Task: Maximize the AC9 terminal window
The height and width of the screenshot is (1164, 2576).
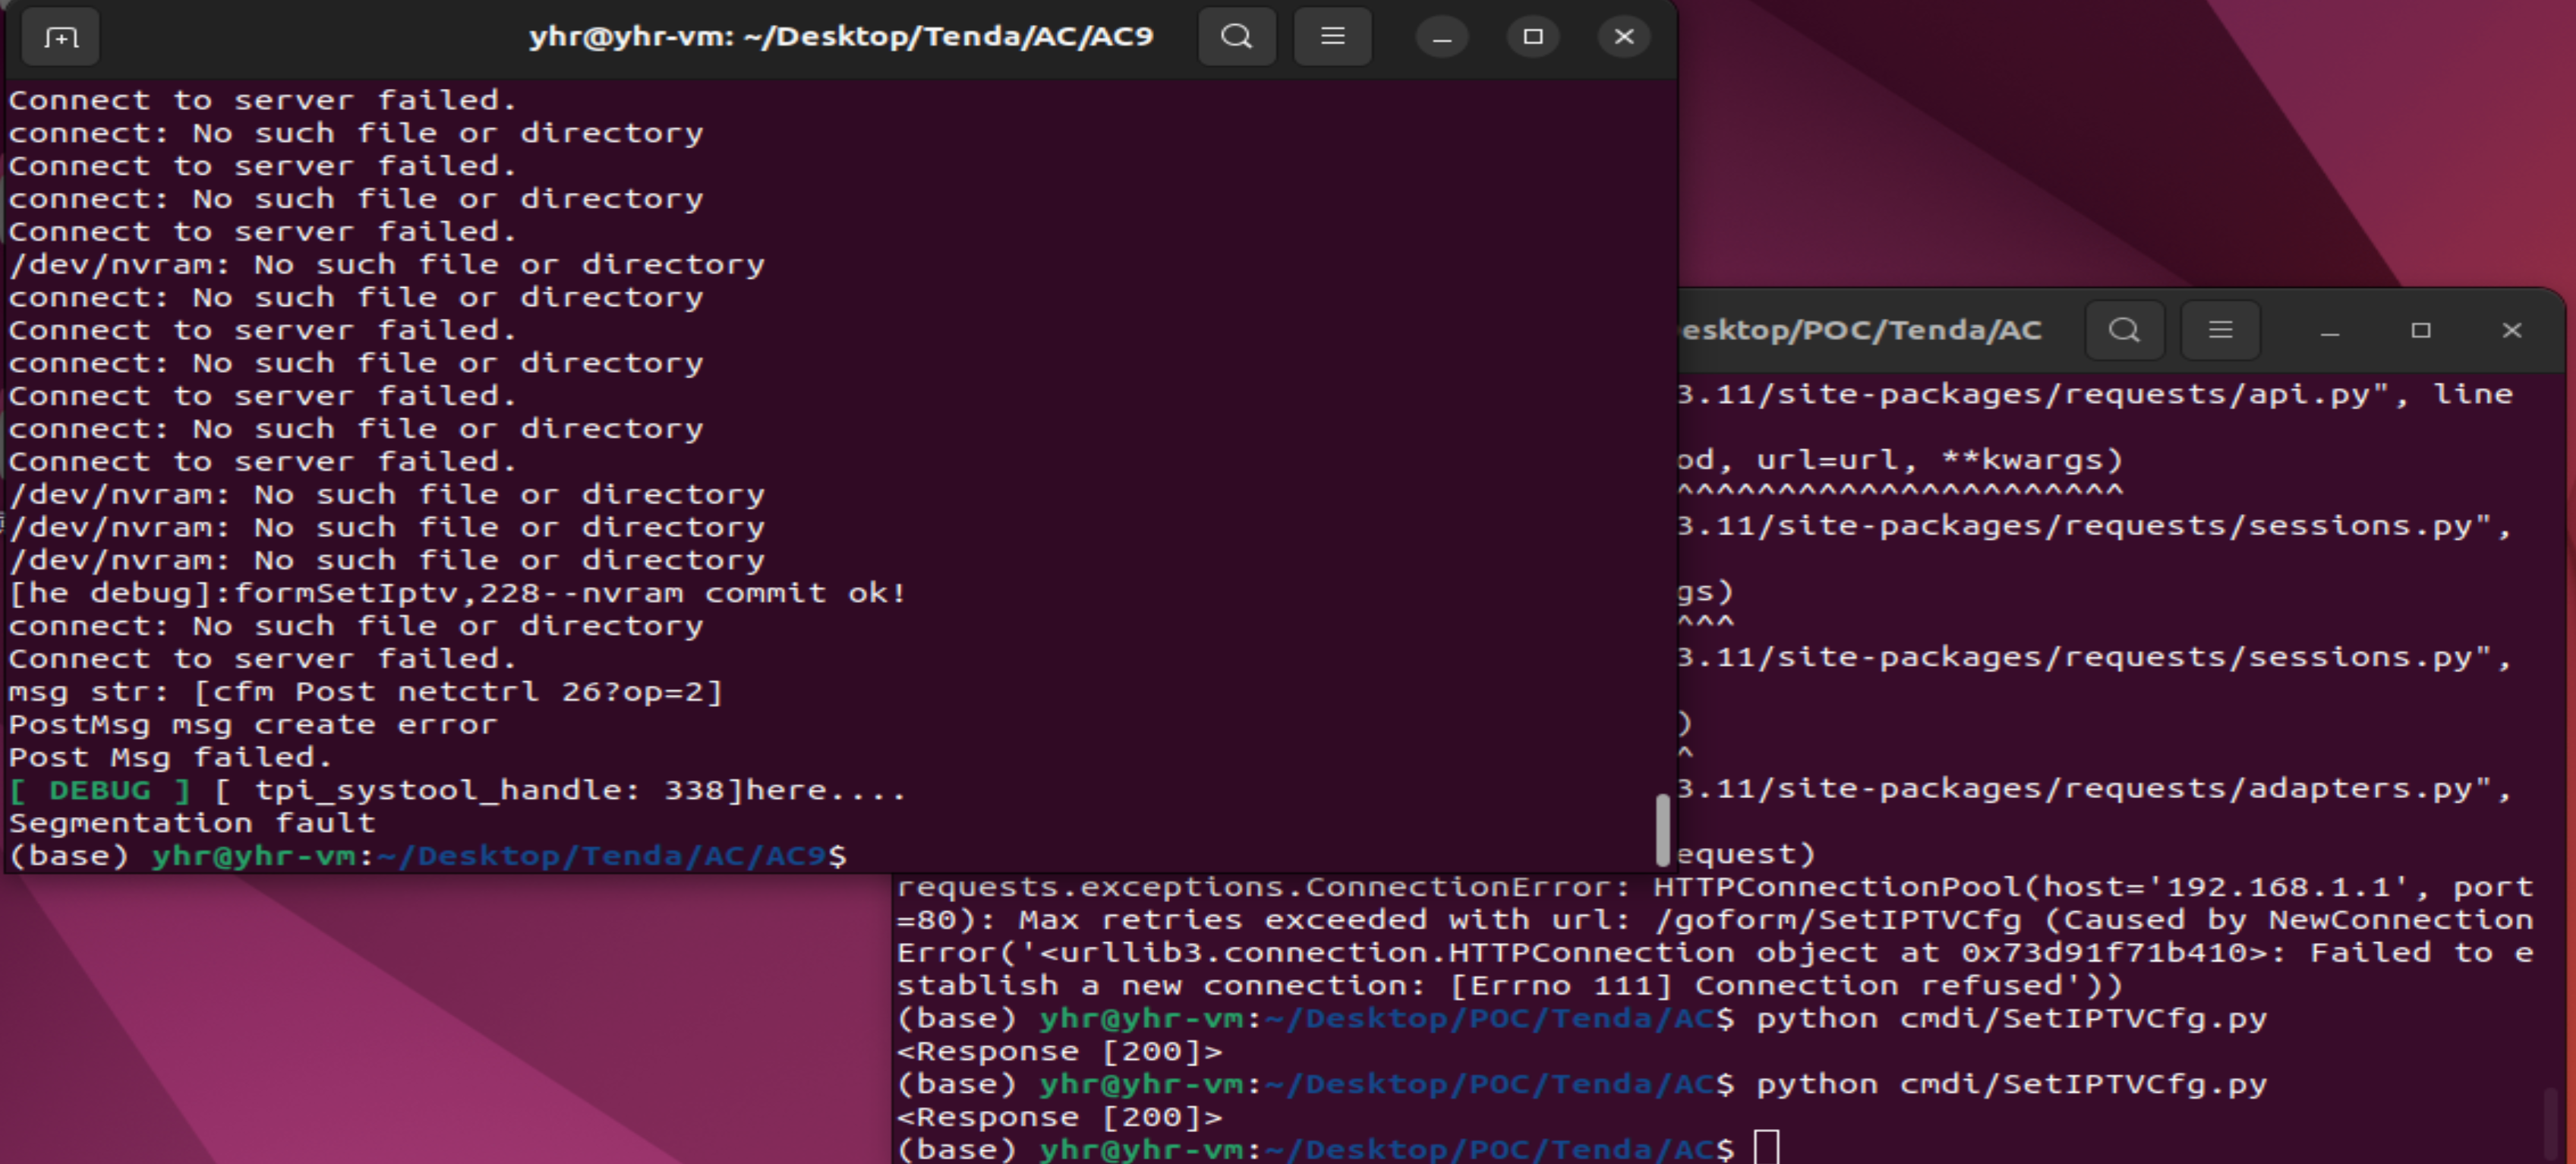Action: point(1532,38)
